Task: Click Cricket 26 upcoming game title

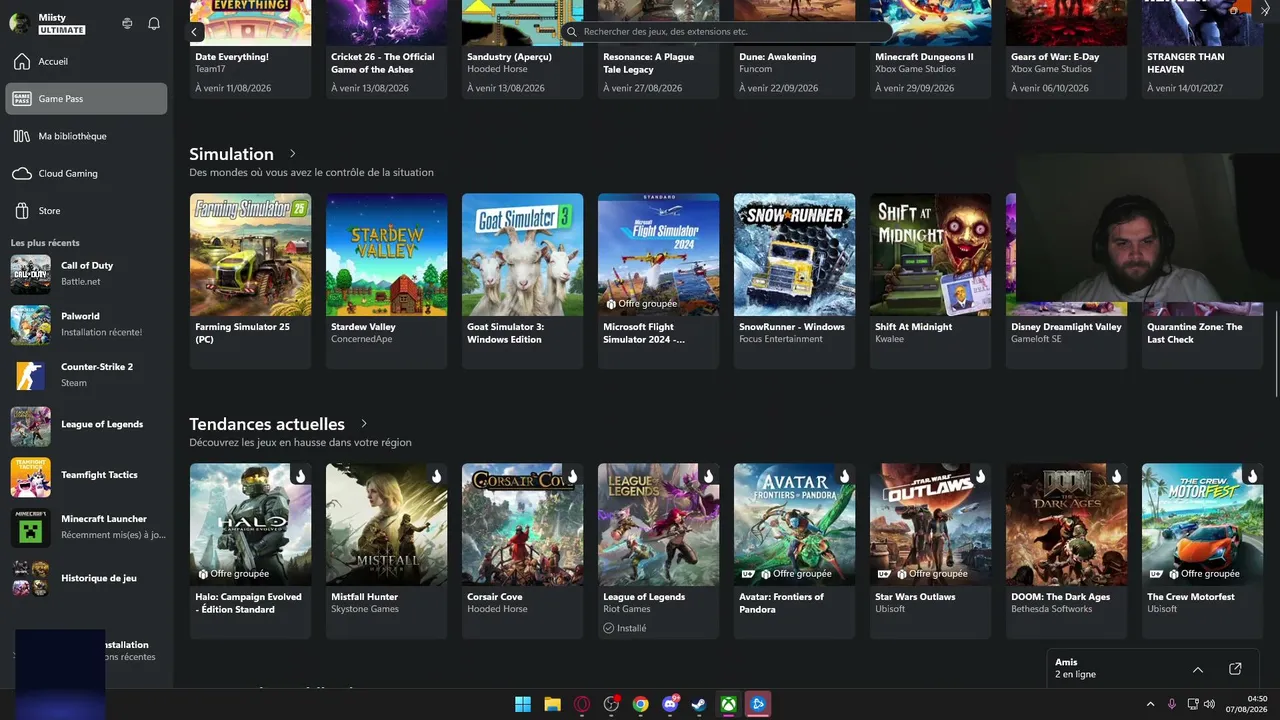Action: click(x=382, y=63)
